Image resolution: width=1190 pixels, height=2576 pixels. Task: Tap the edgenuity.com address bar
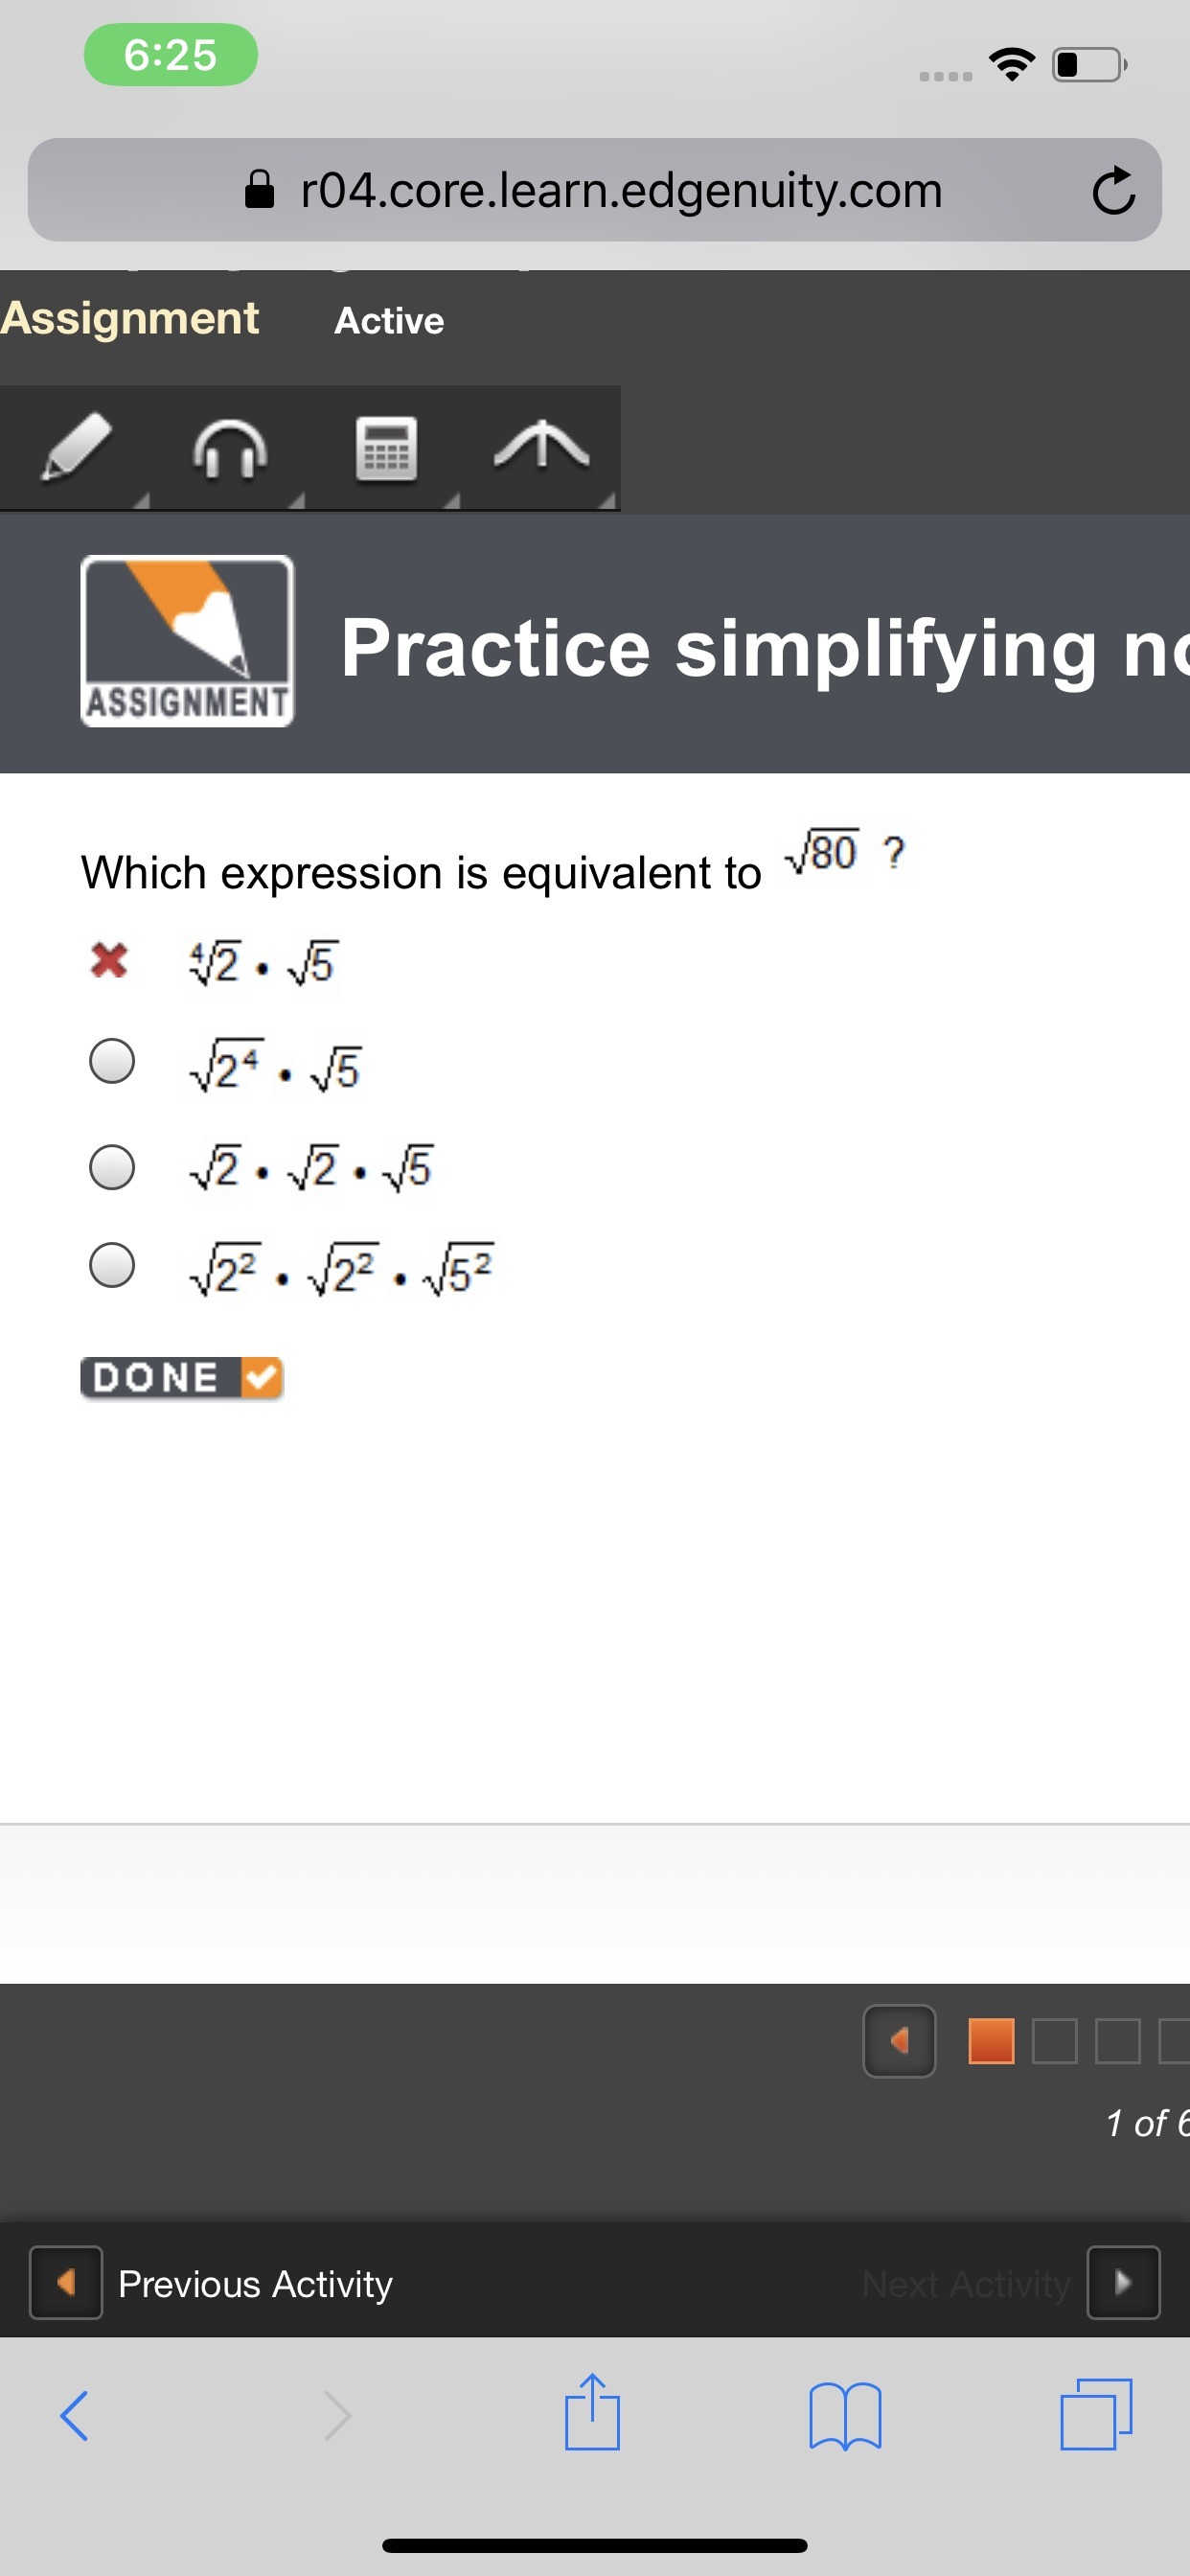(x=594, y=190)
